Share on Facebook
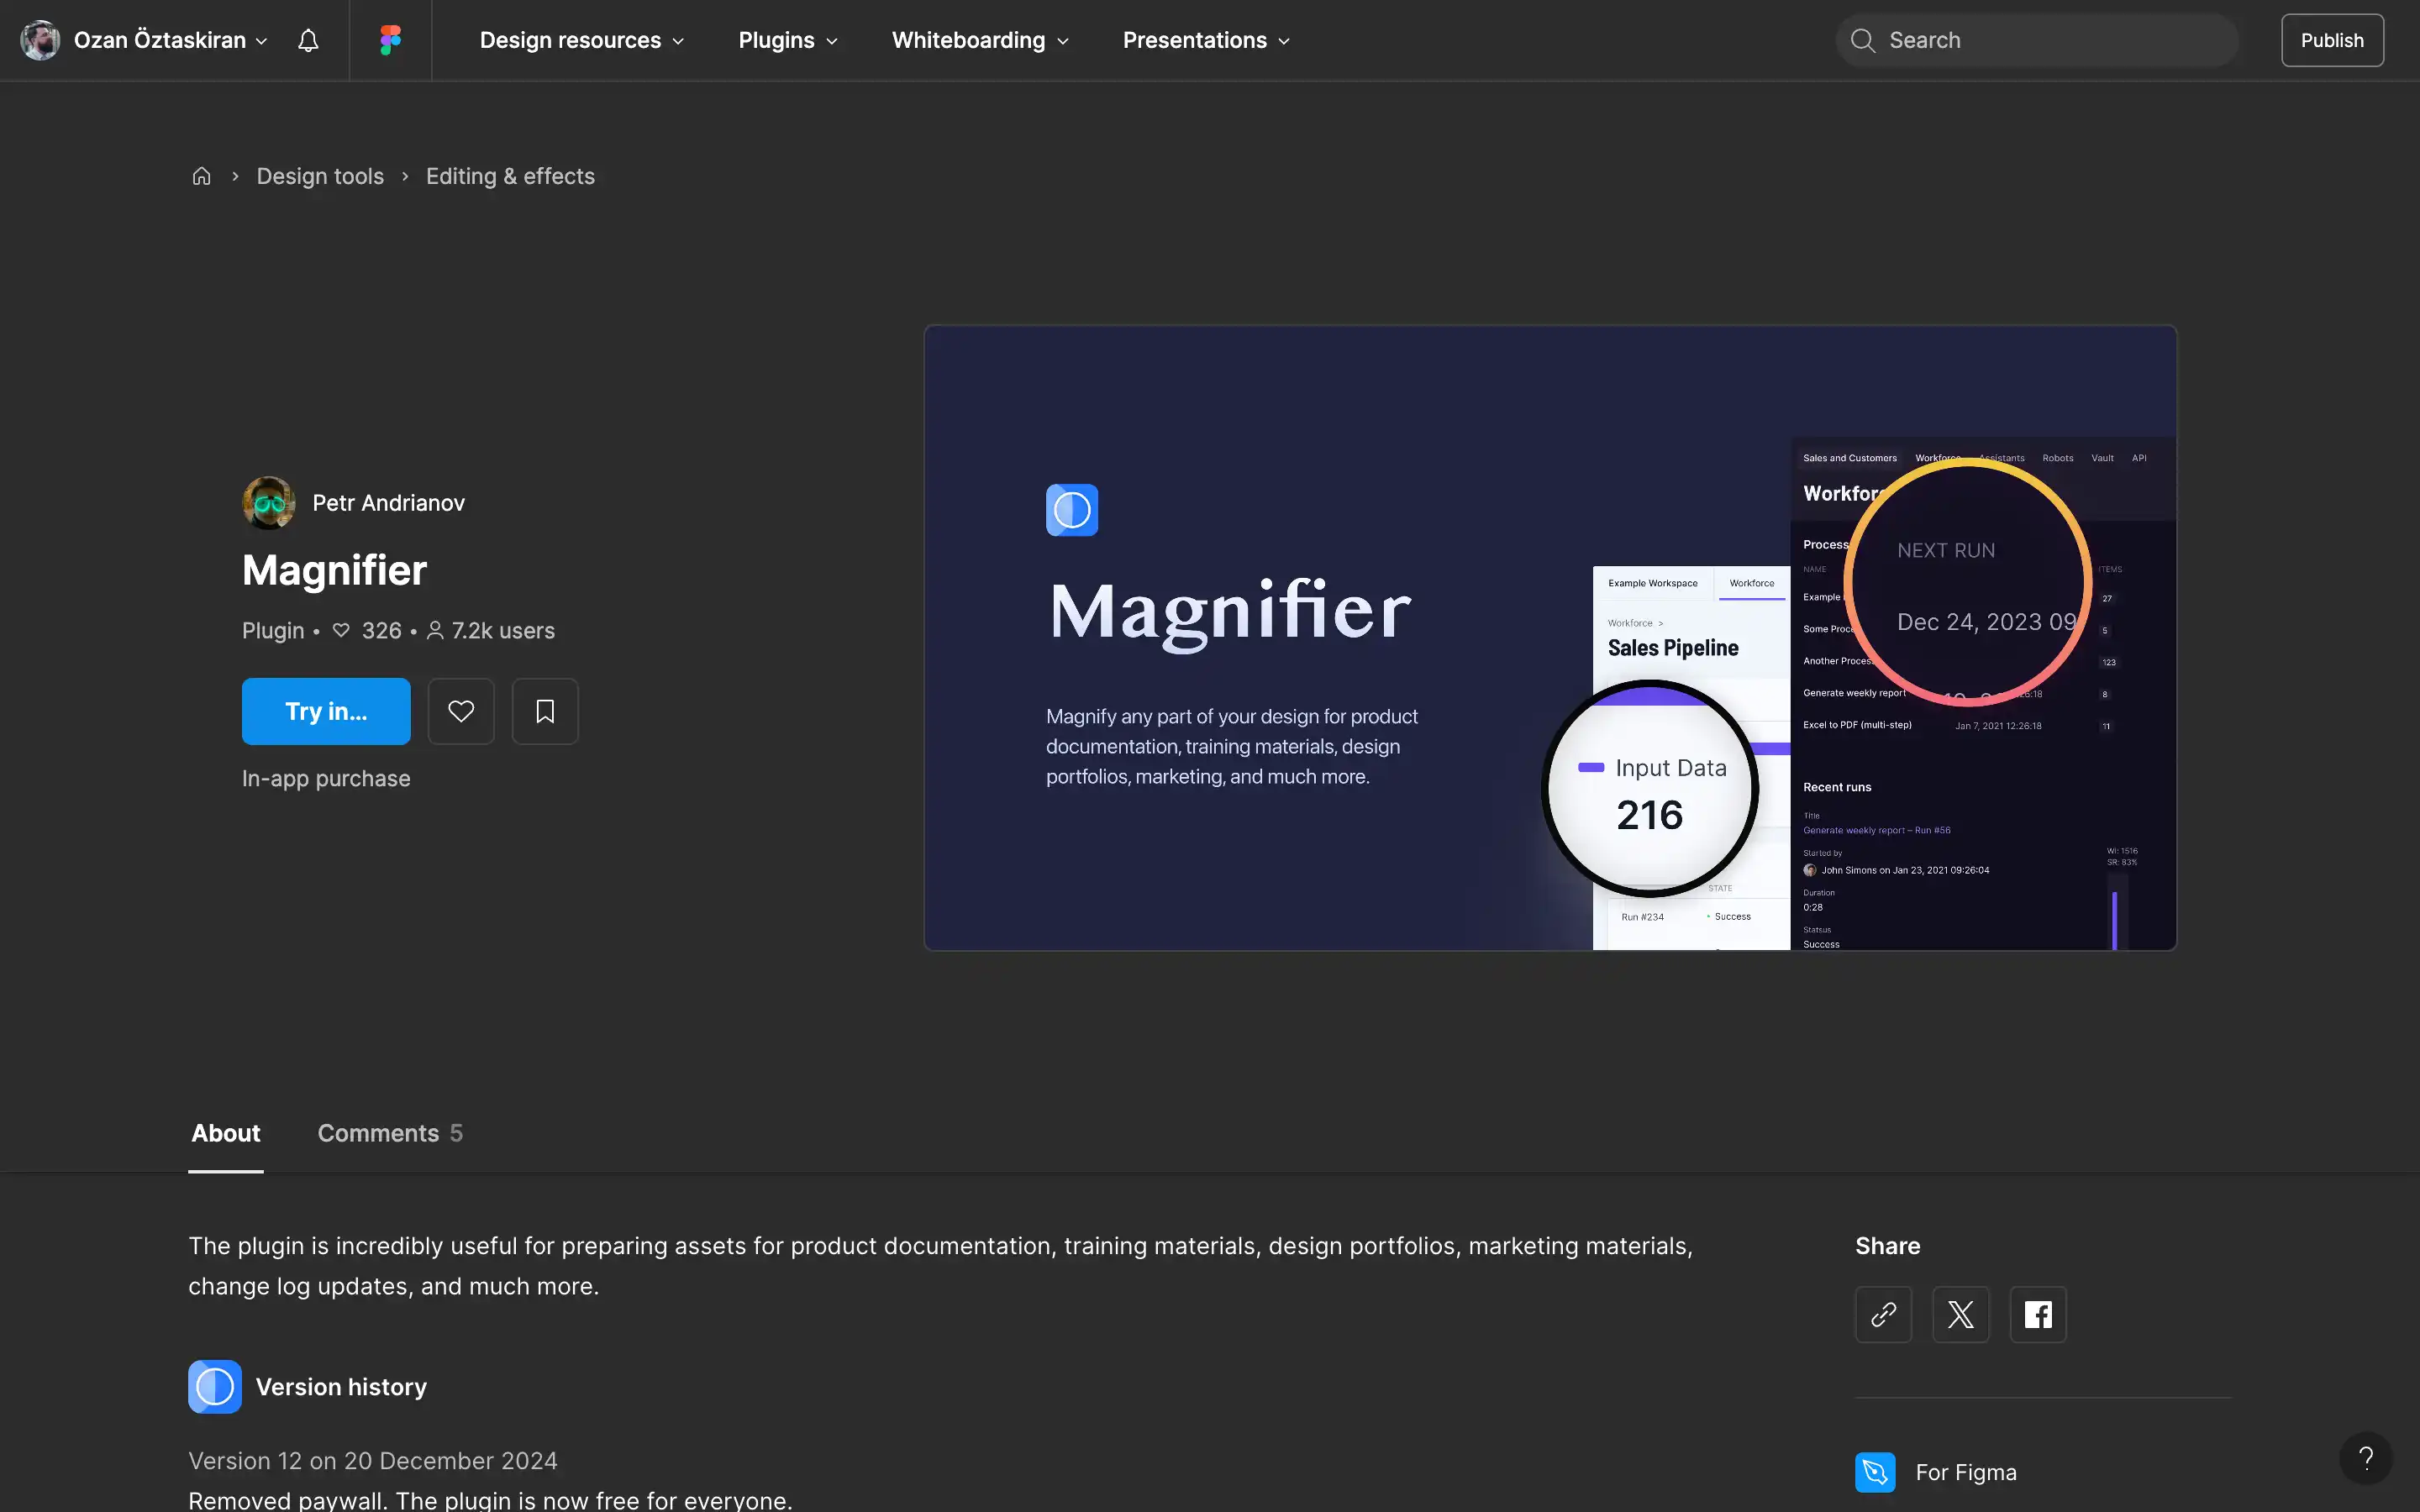The height and width of the screenshot is (1512, 2420). pyautogui.click(x=2038, y=1314)
